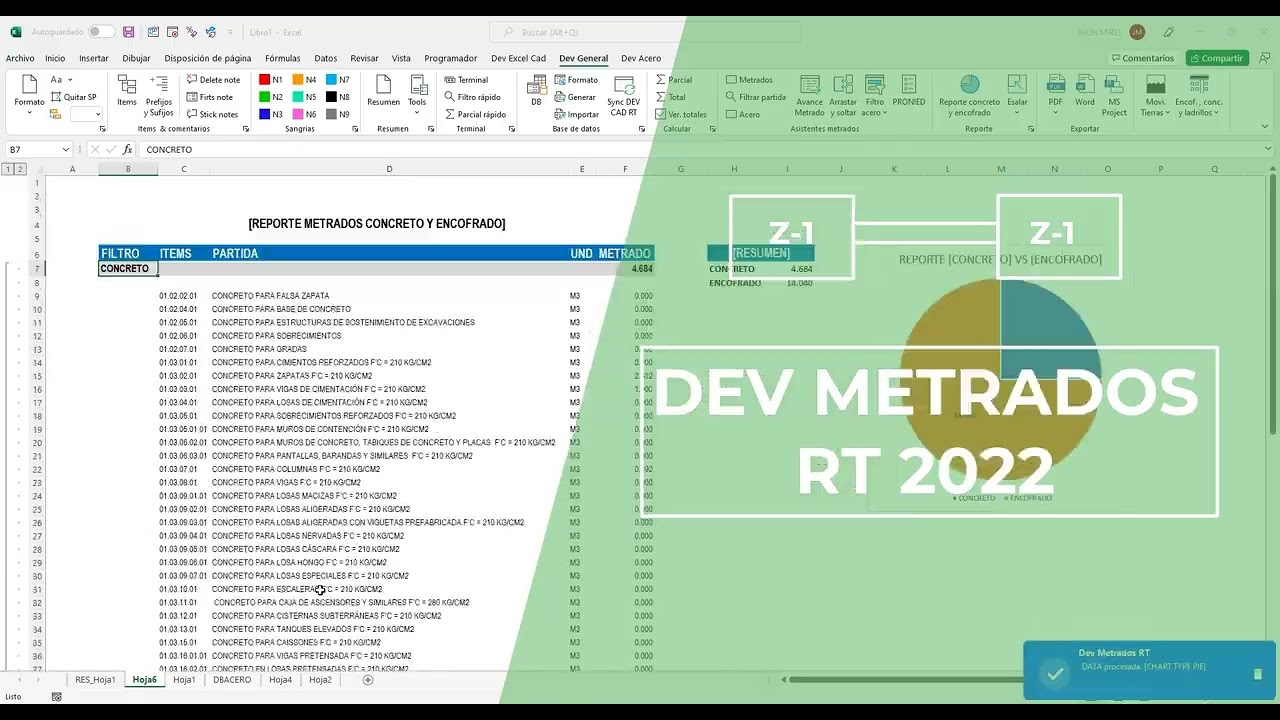
Task: Open the PDF export dropdown
Action: pos(1055,95)
